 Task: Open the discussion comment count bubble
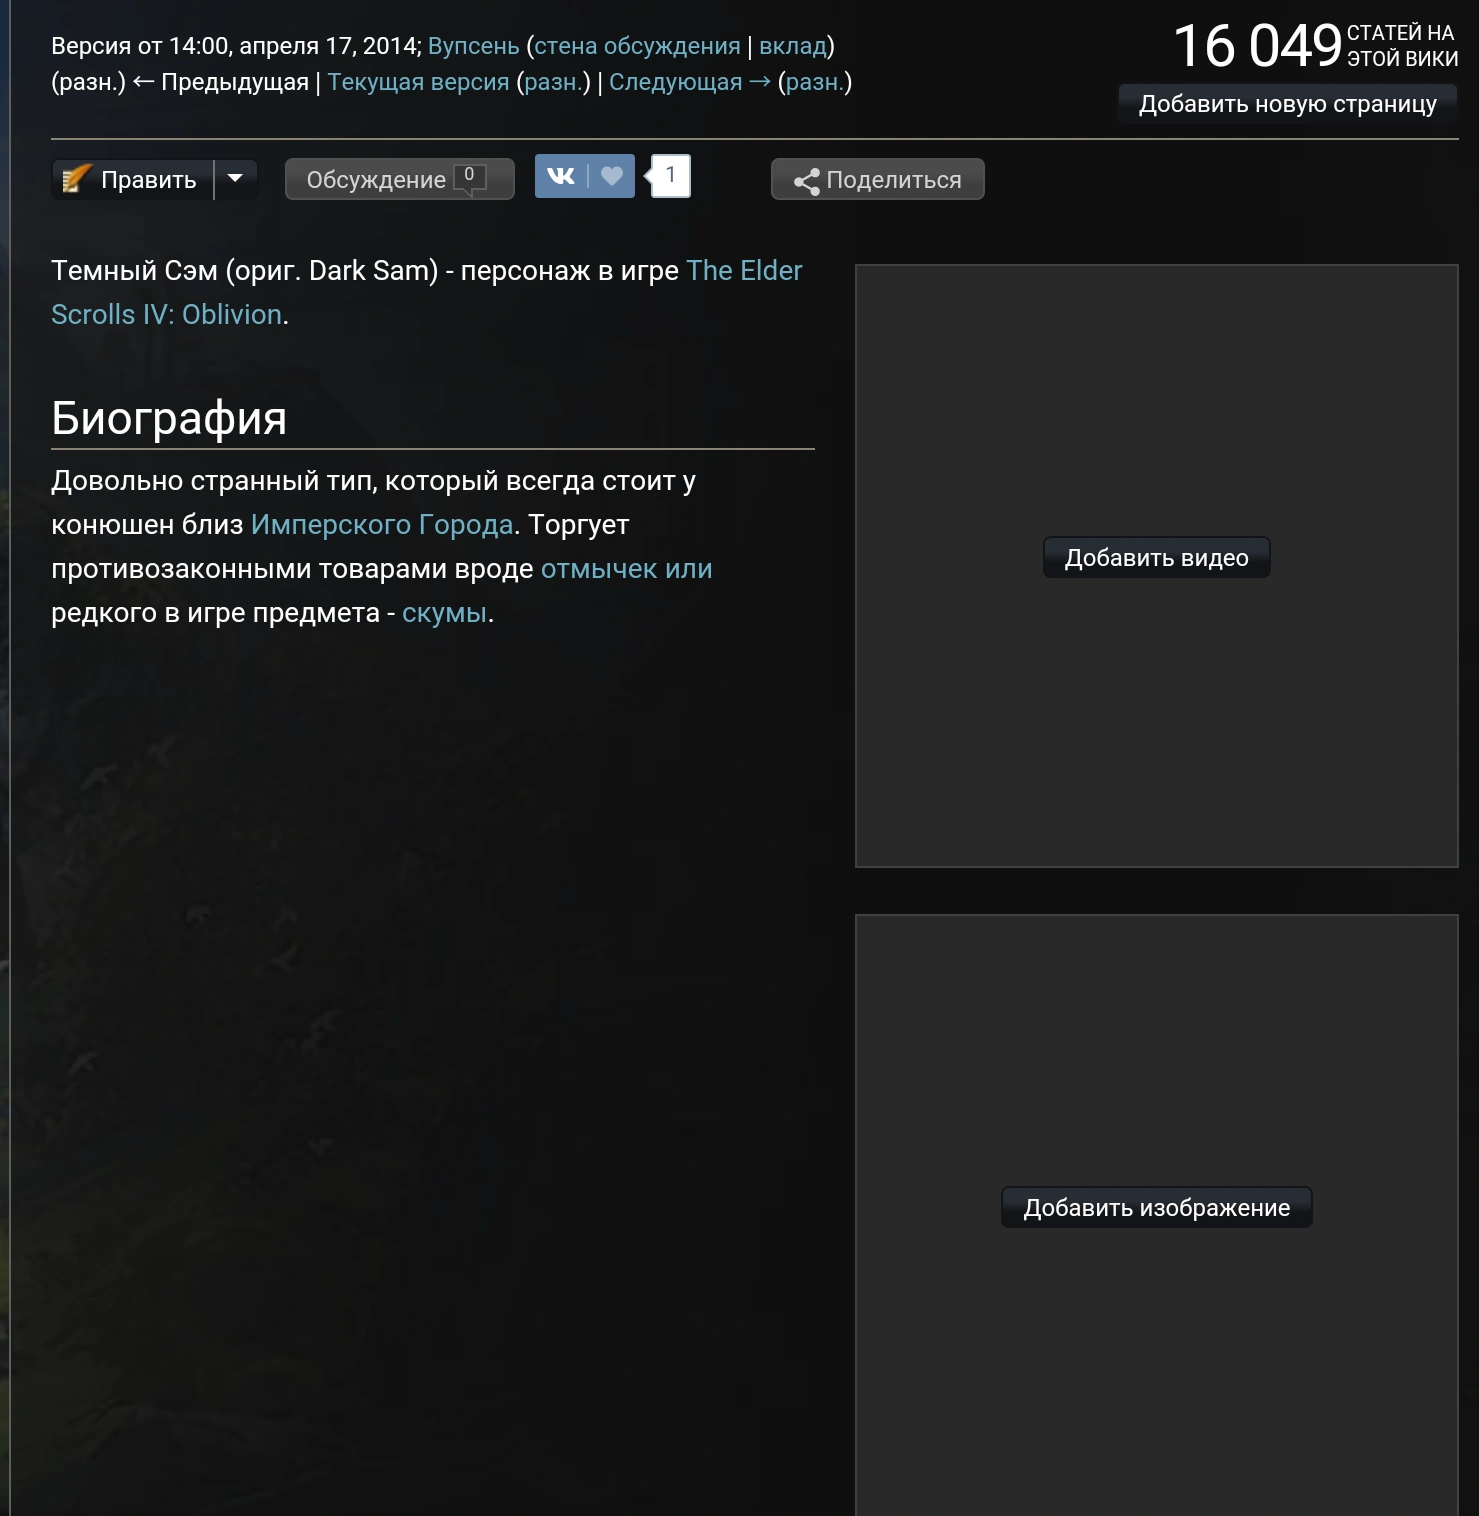click(470, 177)
